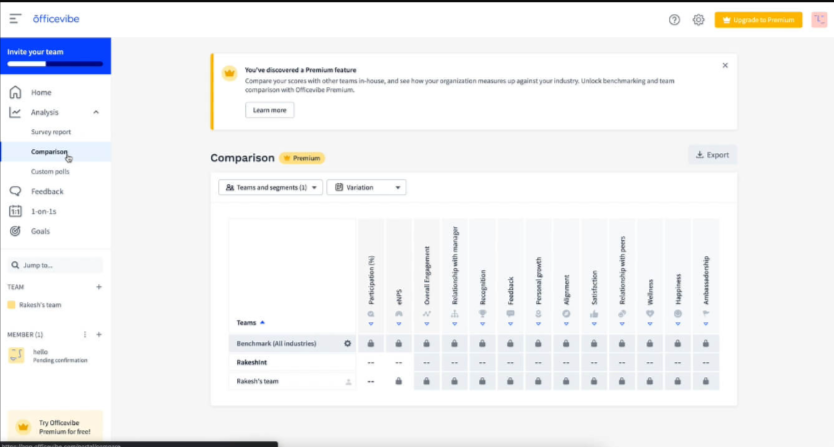Sort by Relationship with peers column
The image size is (834, 447).
[x=622, y=324]
